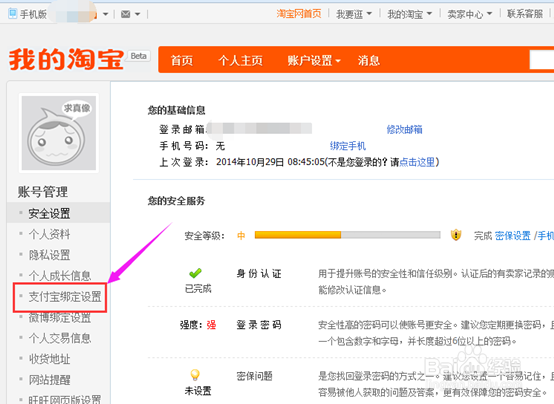The image size is (554, 404).
Task: Select 隐私设置 in sidebar
Action: pos(49,254)
